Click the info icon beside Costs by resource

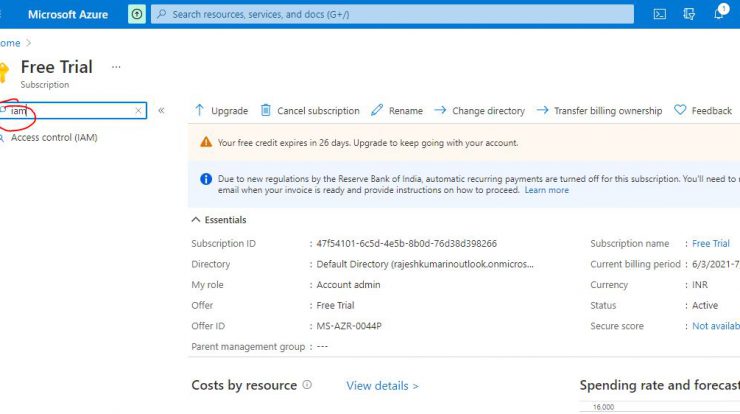[307, 385]
